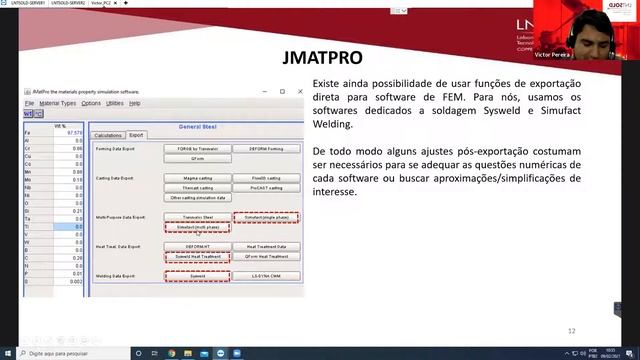Image resolution: width=640 pixels, height=360 pixels.
Task: Click the DEFORM-HT export button
Action: point(198,247)
